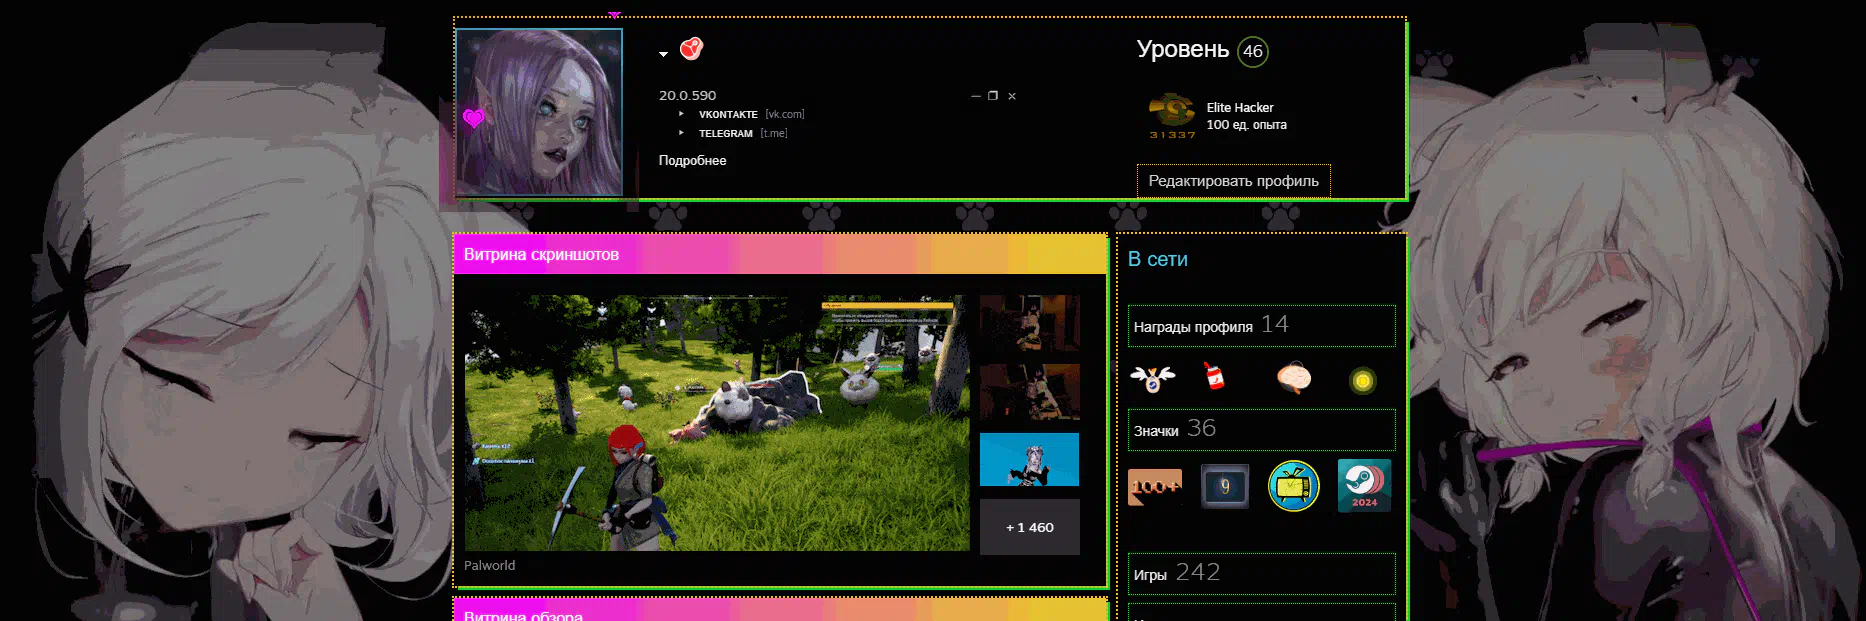This screenshot has height=621, width=1866.
Task: Click the 20.0.590 text in the summary
Action: pyautogui.click(x=687, y=95)
